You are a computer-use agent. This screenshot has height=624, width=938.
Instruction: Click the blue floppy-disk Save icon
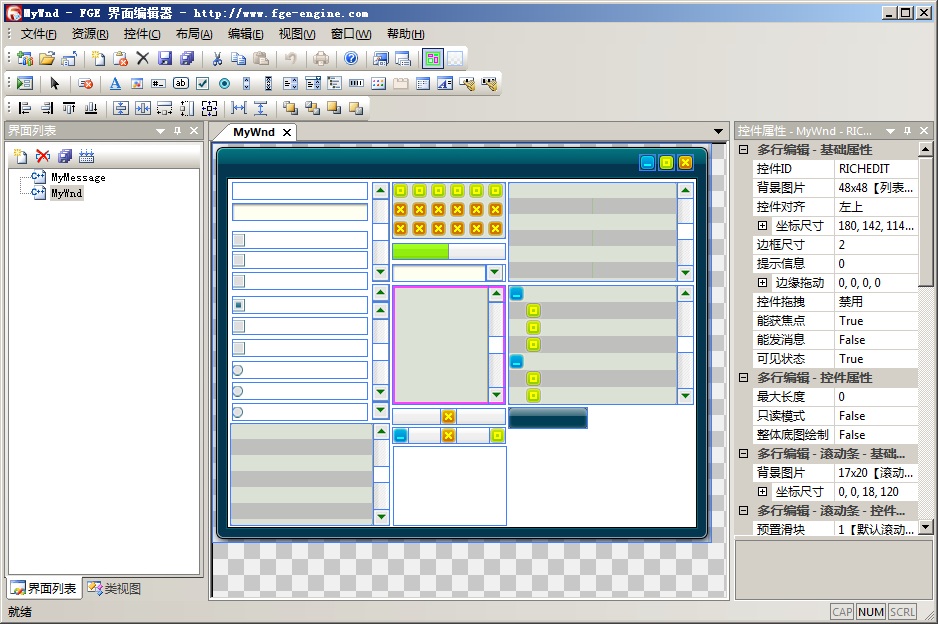coord(165,59)
